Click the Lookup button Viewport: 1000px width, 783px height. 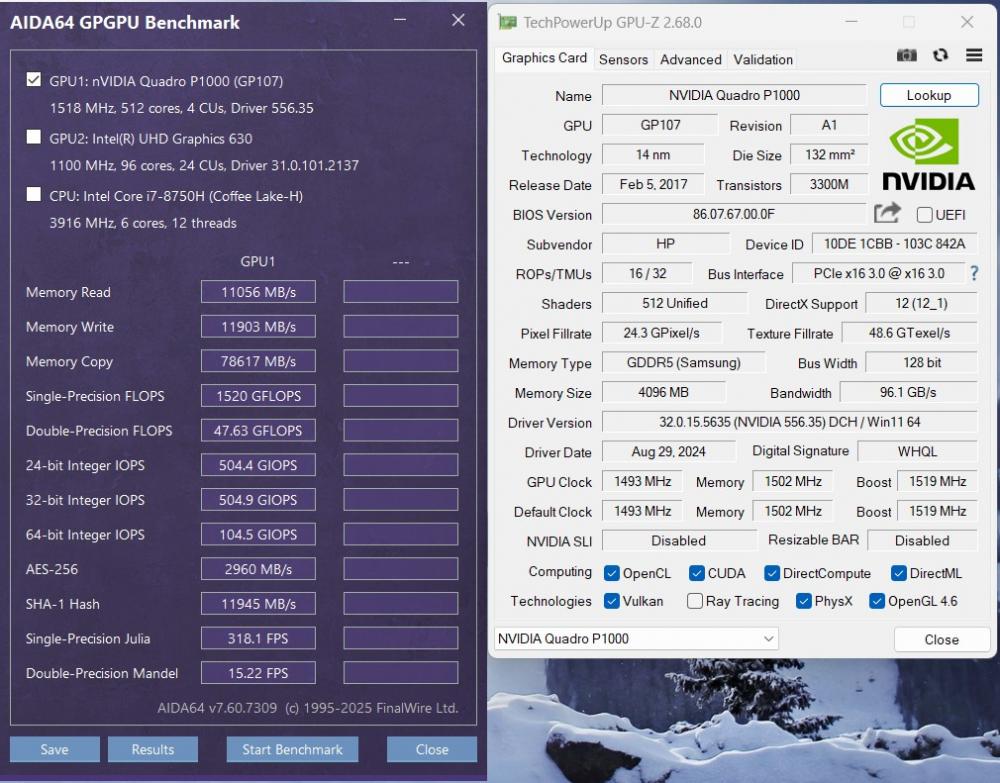point(928,95)
